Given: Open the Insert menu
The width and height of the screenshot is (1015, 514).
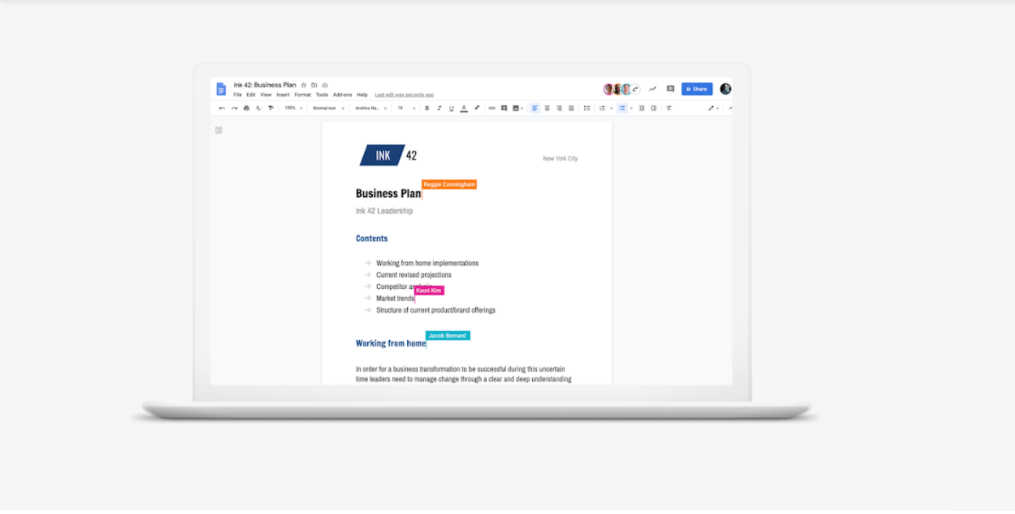Looking at the screenshot, I should pos(283,95).
